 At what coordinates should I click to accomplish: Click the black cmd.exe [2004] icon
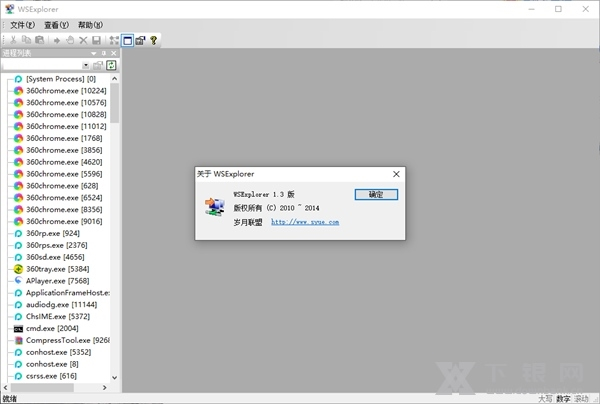tap(18, 329)
